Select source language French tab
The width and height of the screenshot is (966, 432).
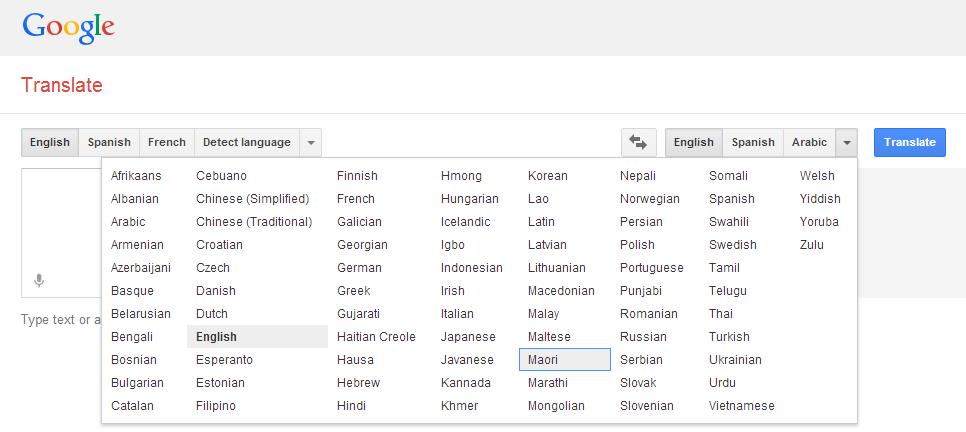167,142
